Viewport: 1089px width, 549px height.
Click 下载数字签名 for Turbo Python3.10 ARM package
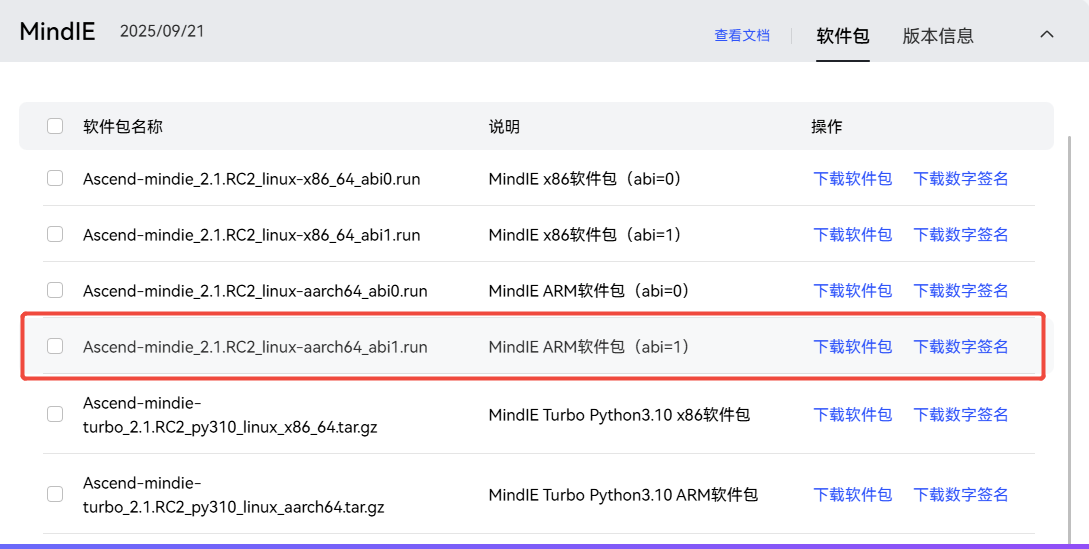[x=961, y=495]
